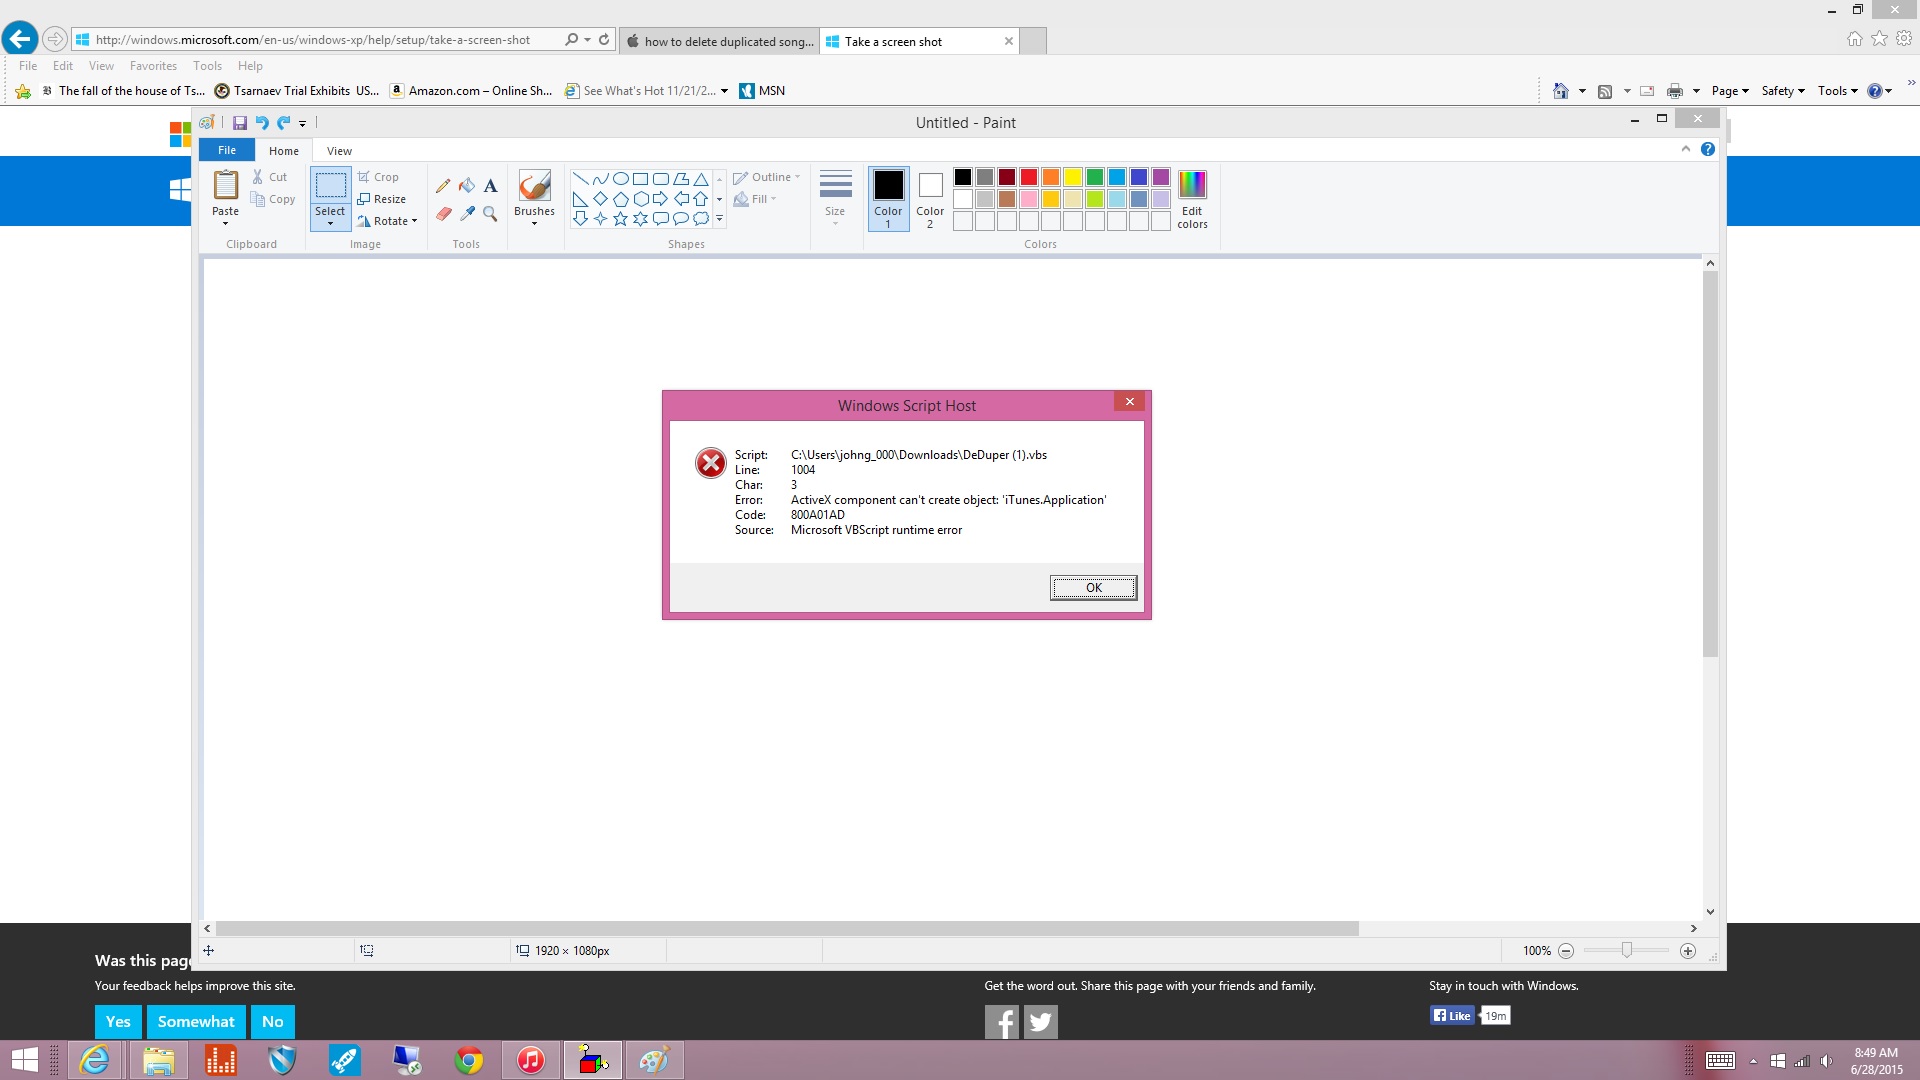Image resolution: width=1920 pixels, height=1080 pixels.
Task: Click the zoom in plus button
Action: pos(1688,951)
